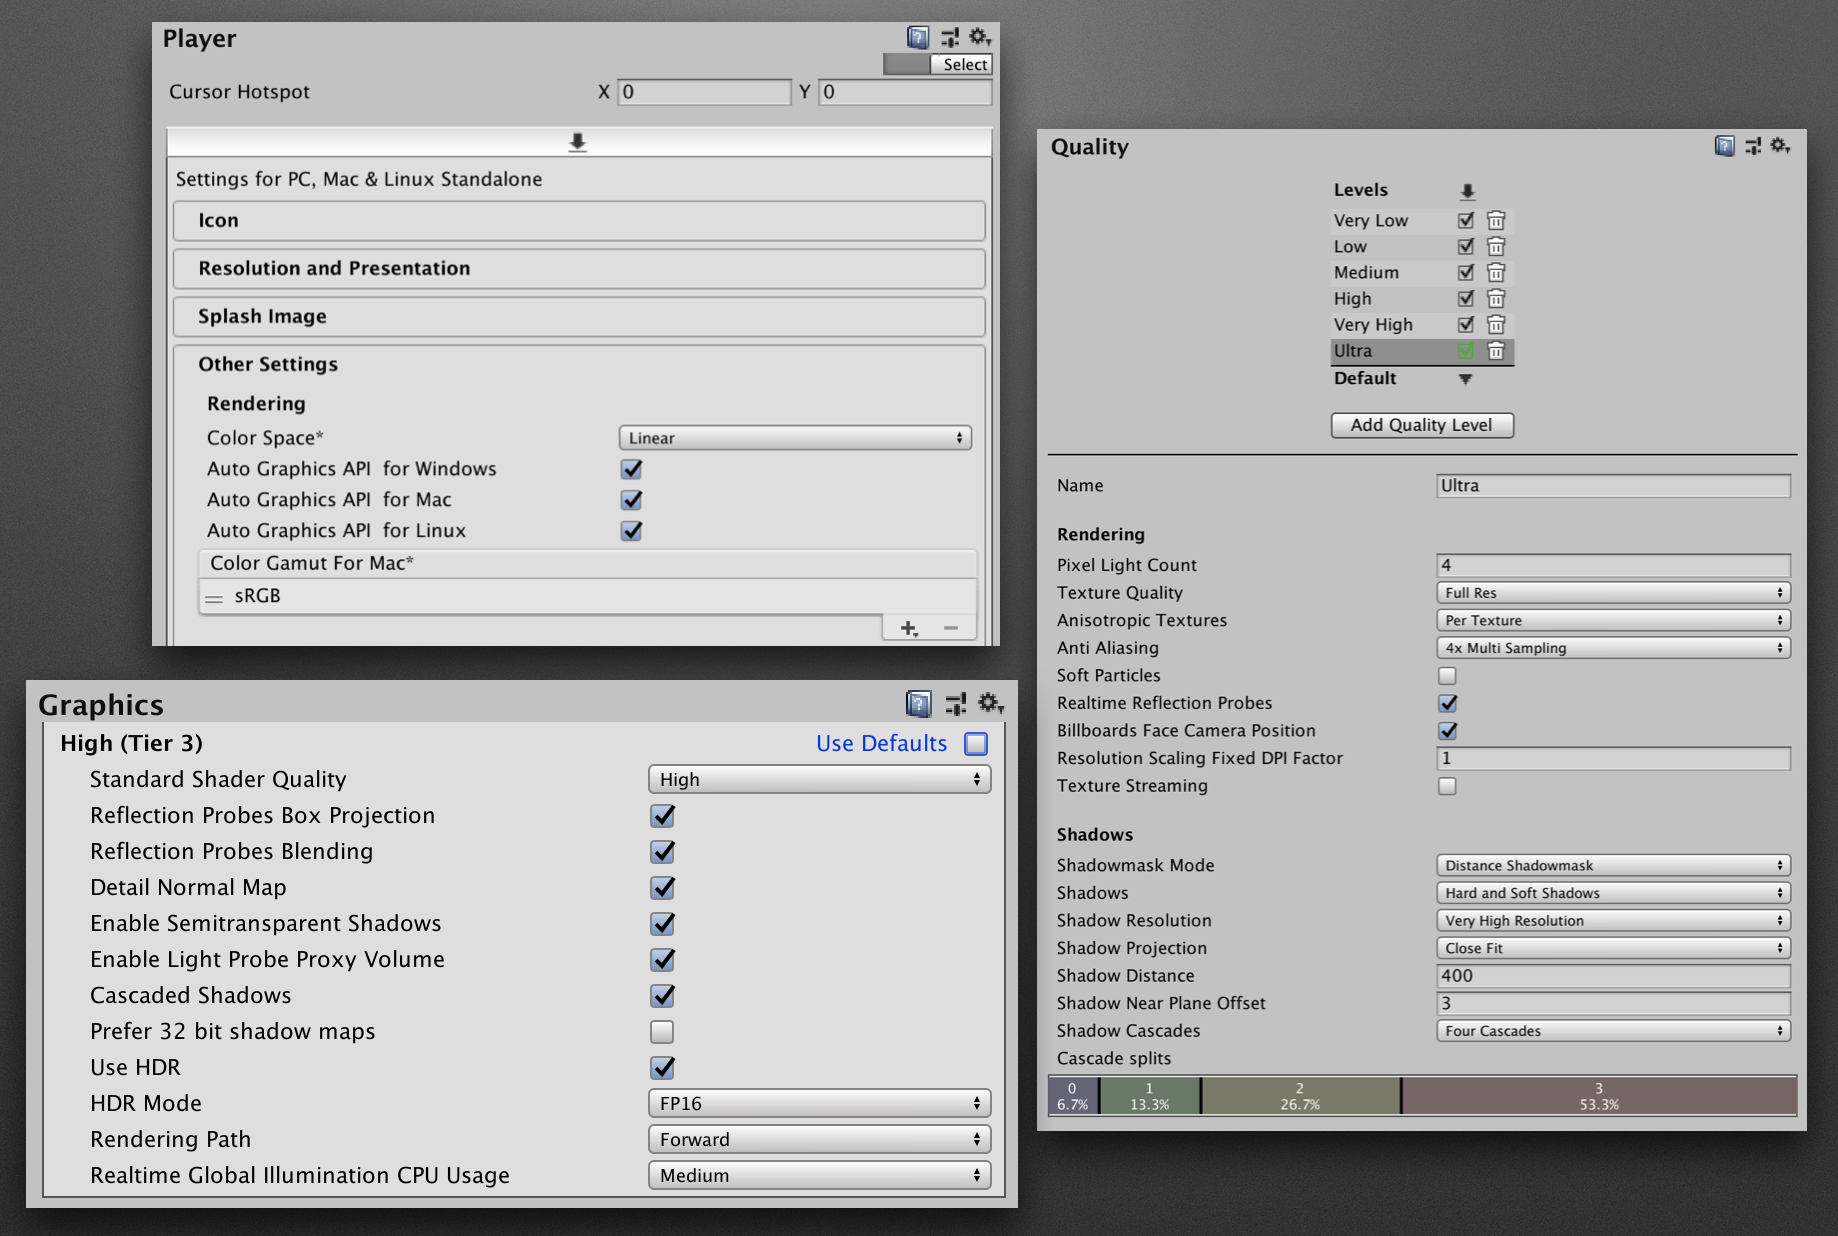Open gear menu in Quality panel
Image resolution: width=1838 pixels, height=1236 pixels.
pos(1780,146)
